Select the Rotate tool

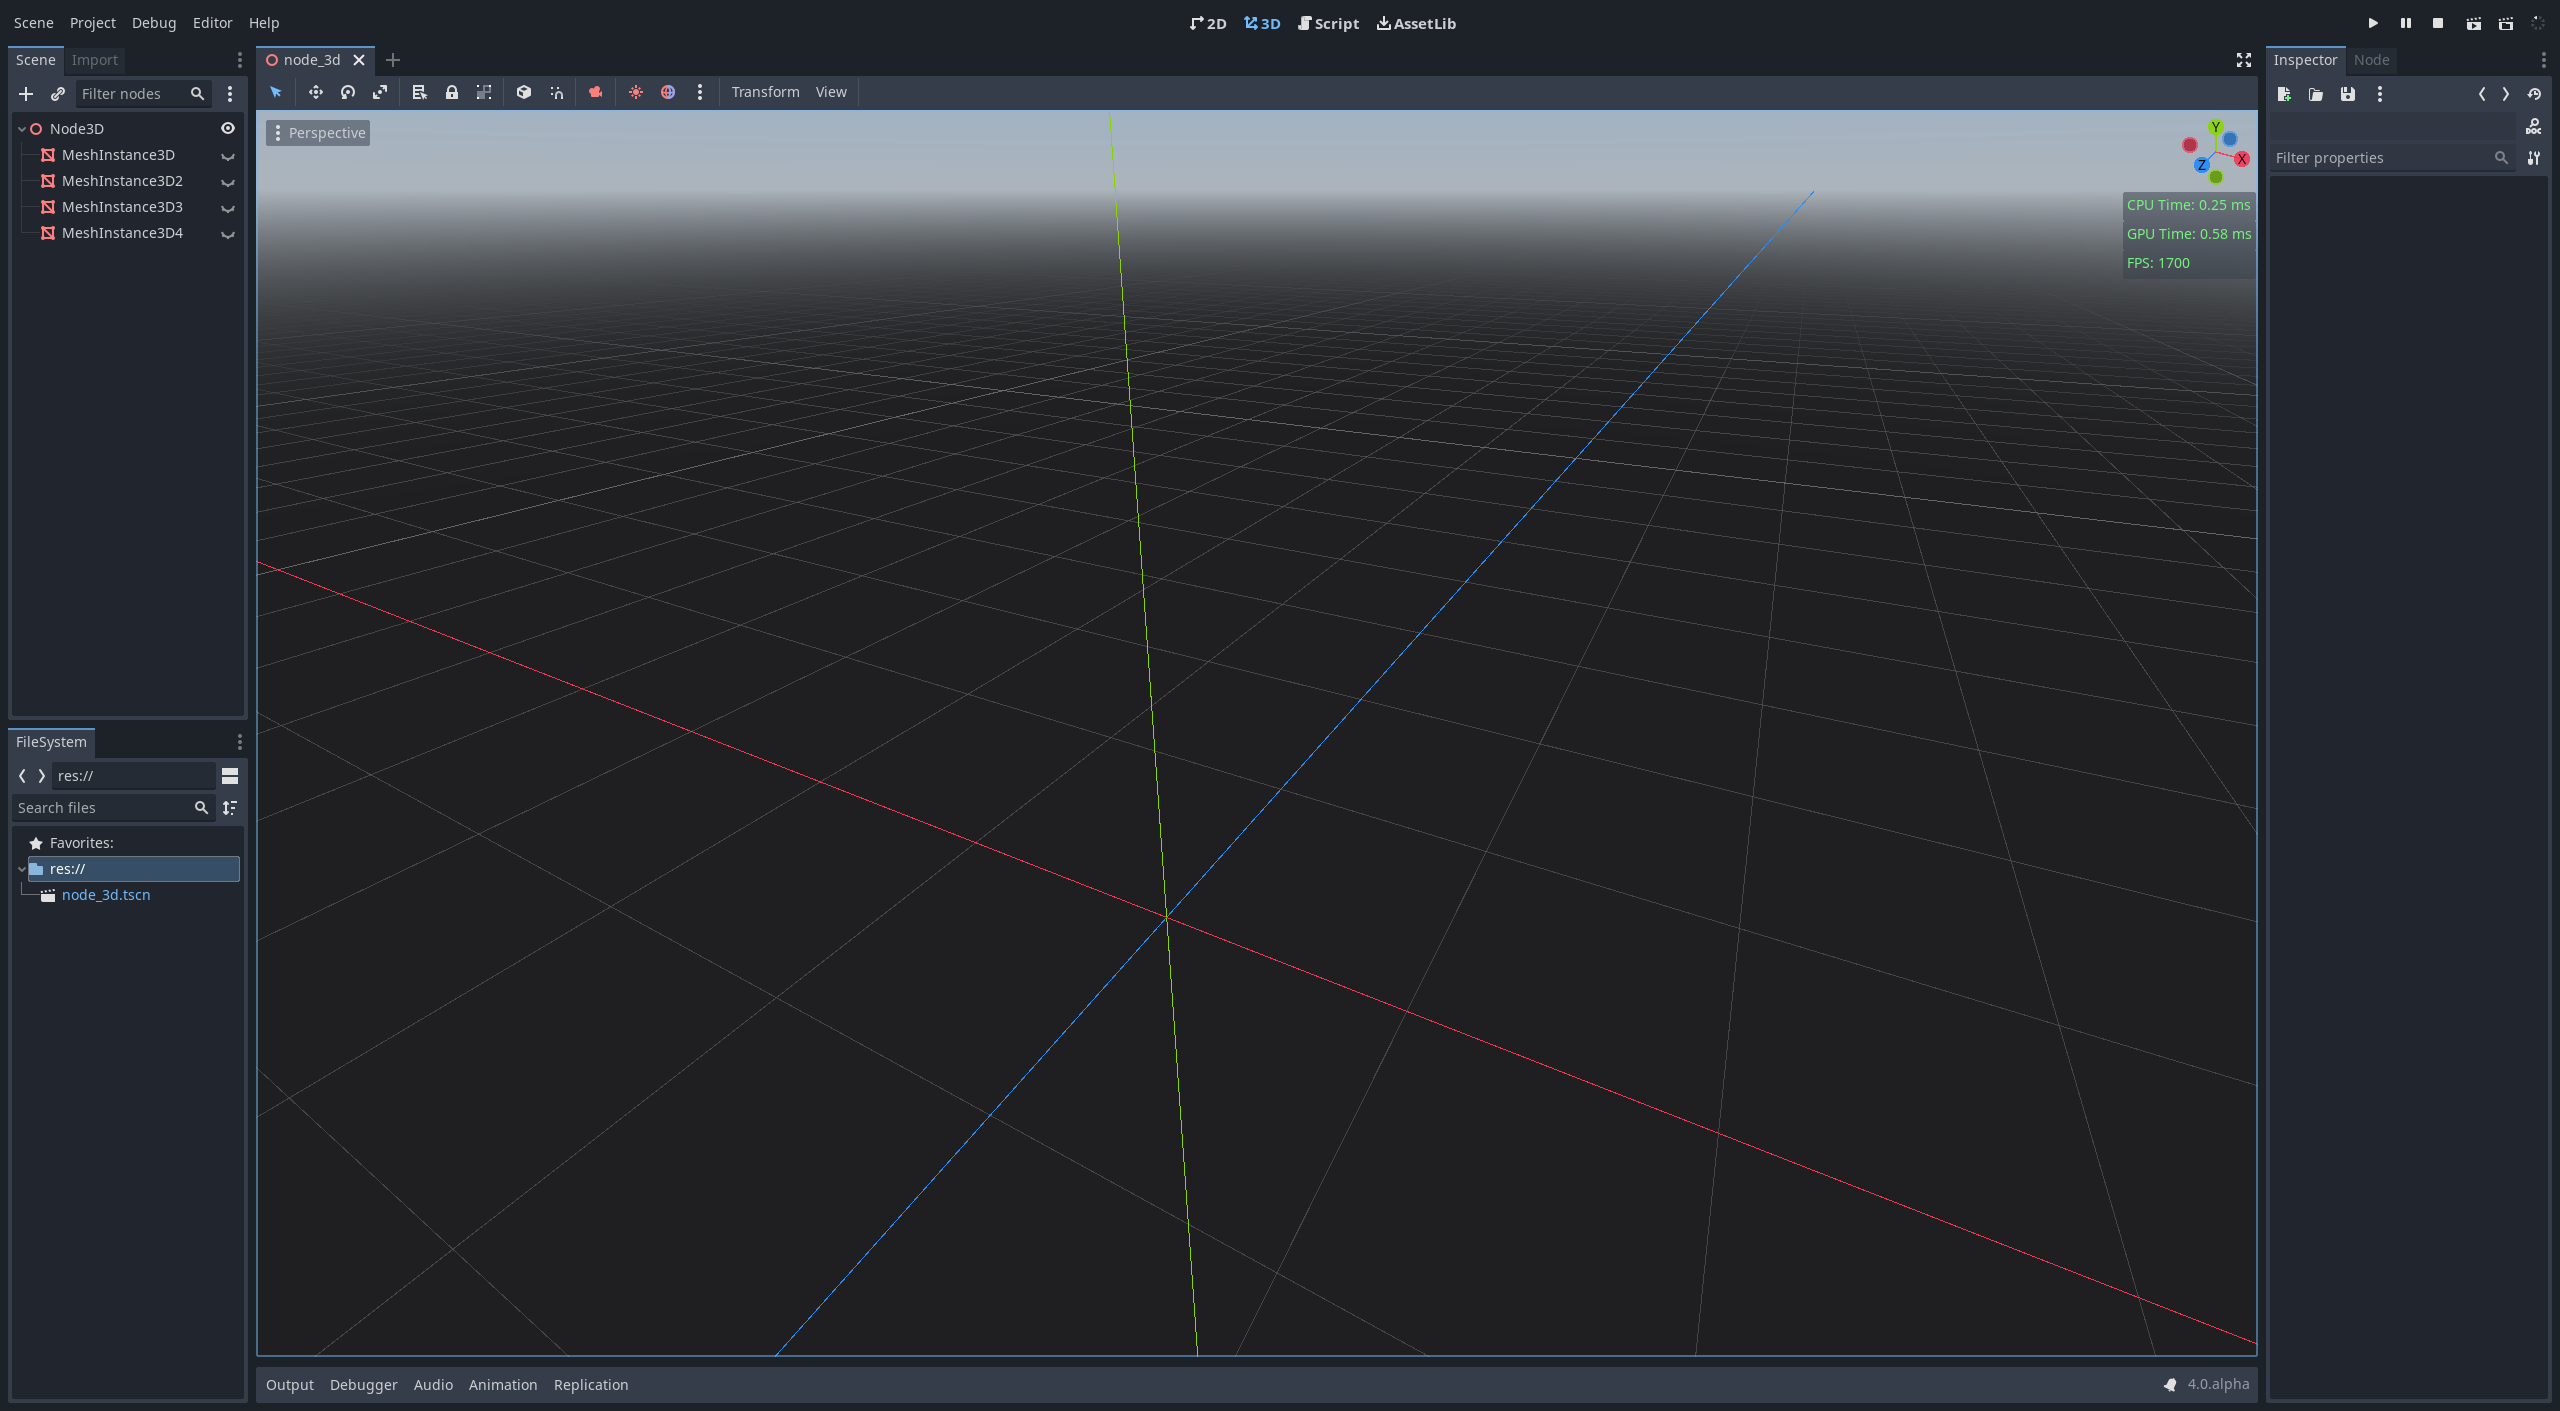click(348, 92)
